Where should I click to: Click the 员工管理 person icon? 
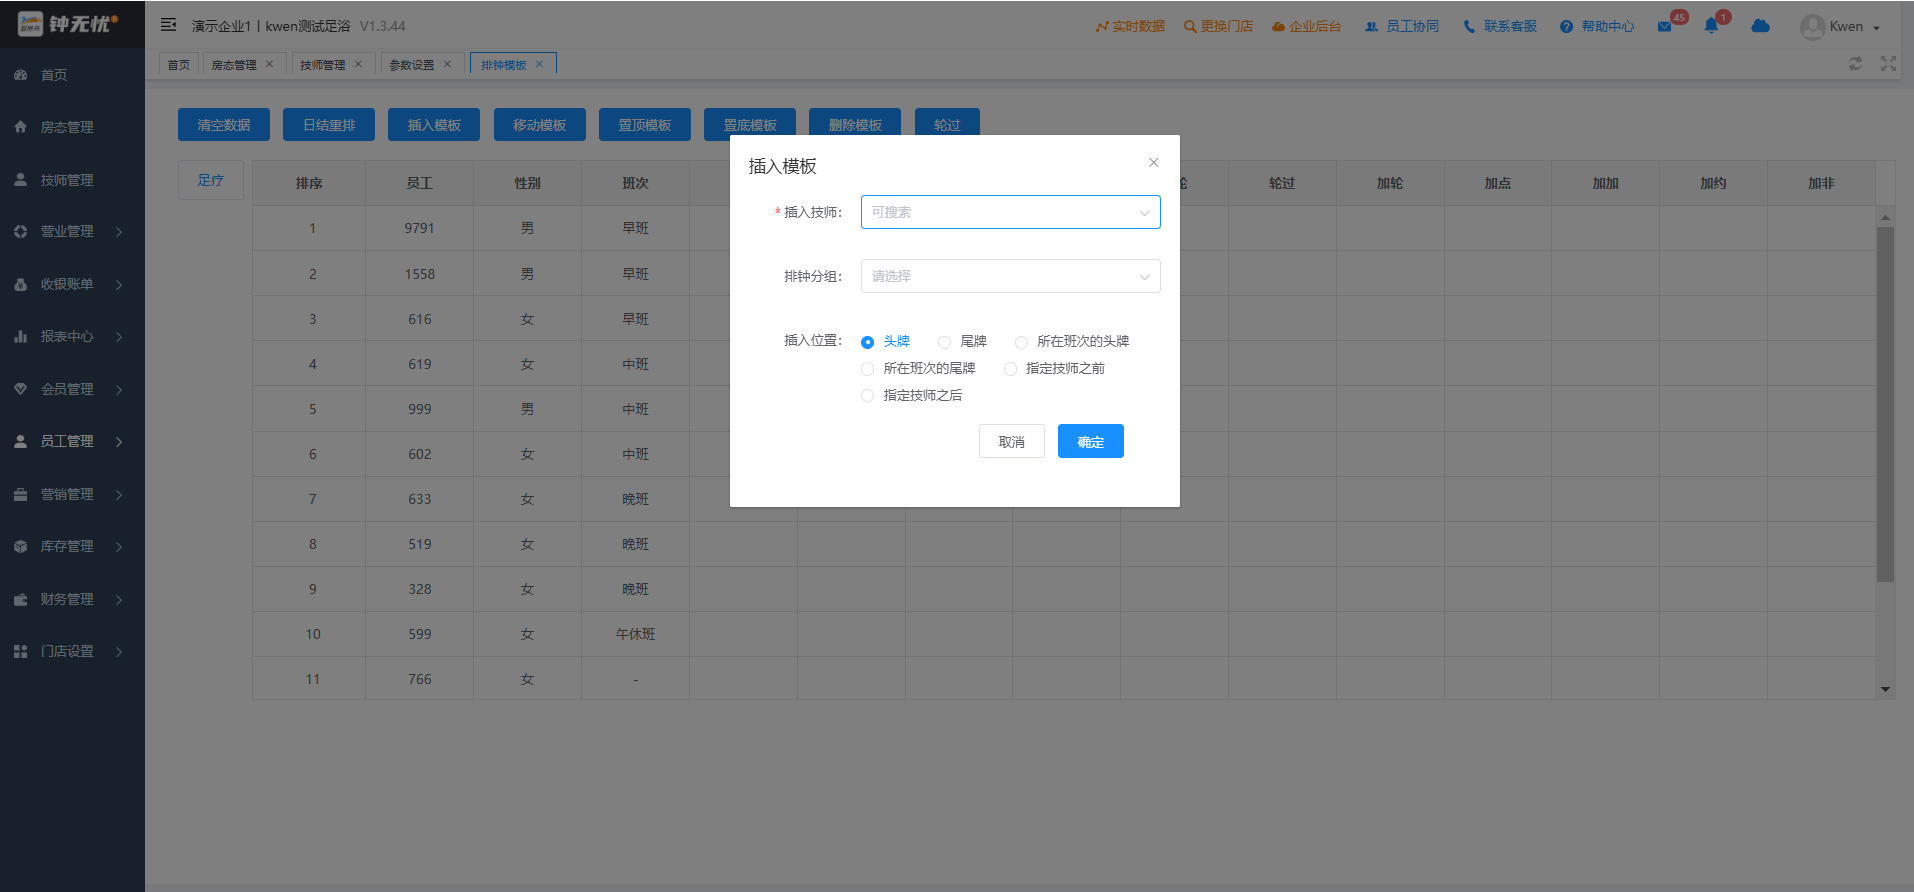click(x=20, y=441)
